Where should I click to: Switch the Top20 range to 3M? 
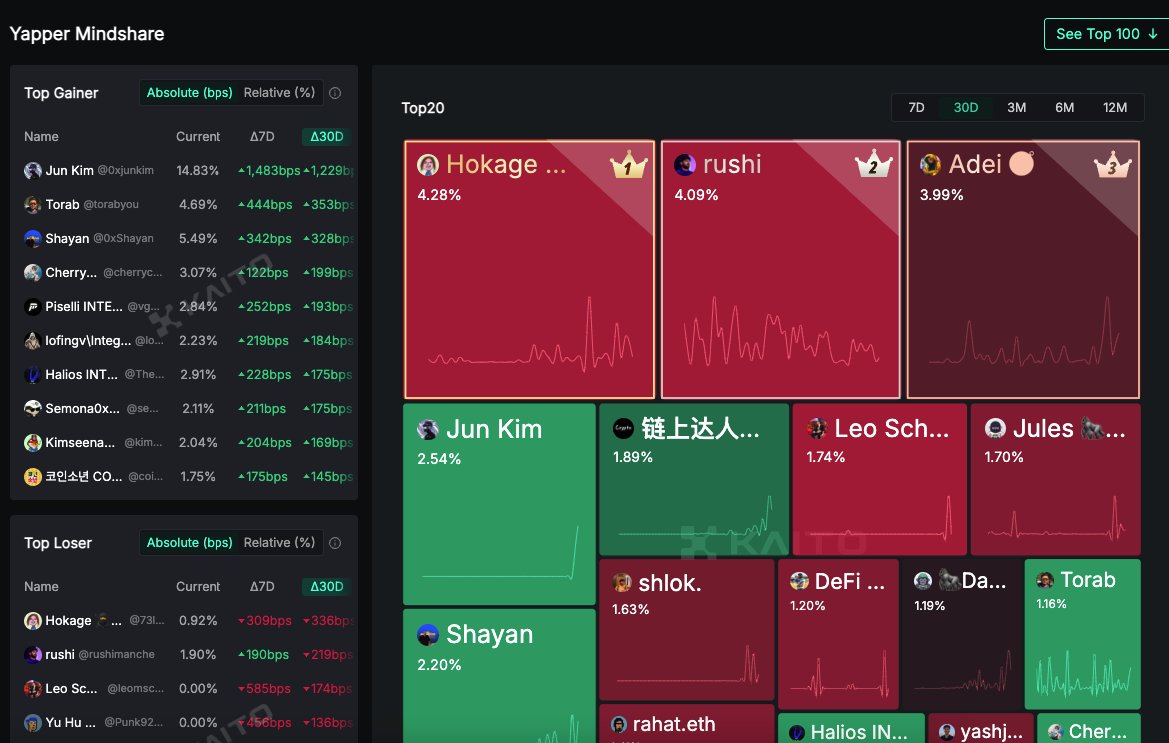point(1016,107)
